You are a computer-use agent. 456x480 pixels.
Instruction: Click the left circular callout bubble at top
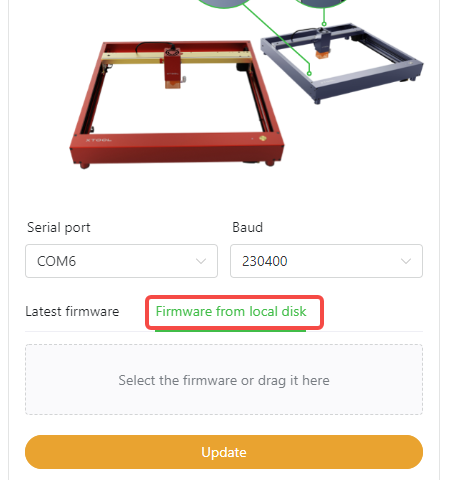click(x=224, y=3)
